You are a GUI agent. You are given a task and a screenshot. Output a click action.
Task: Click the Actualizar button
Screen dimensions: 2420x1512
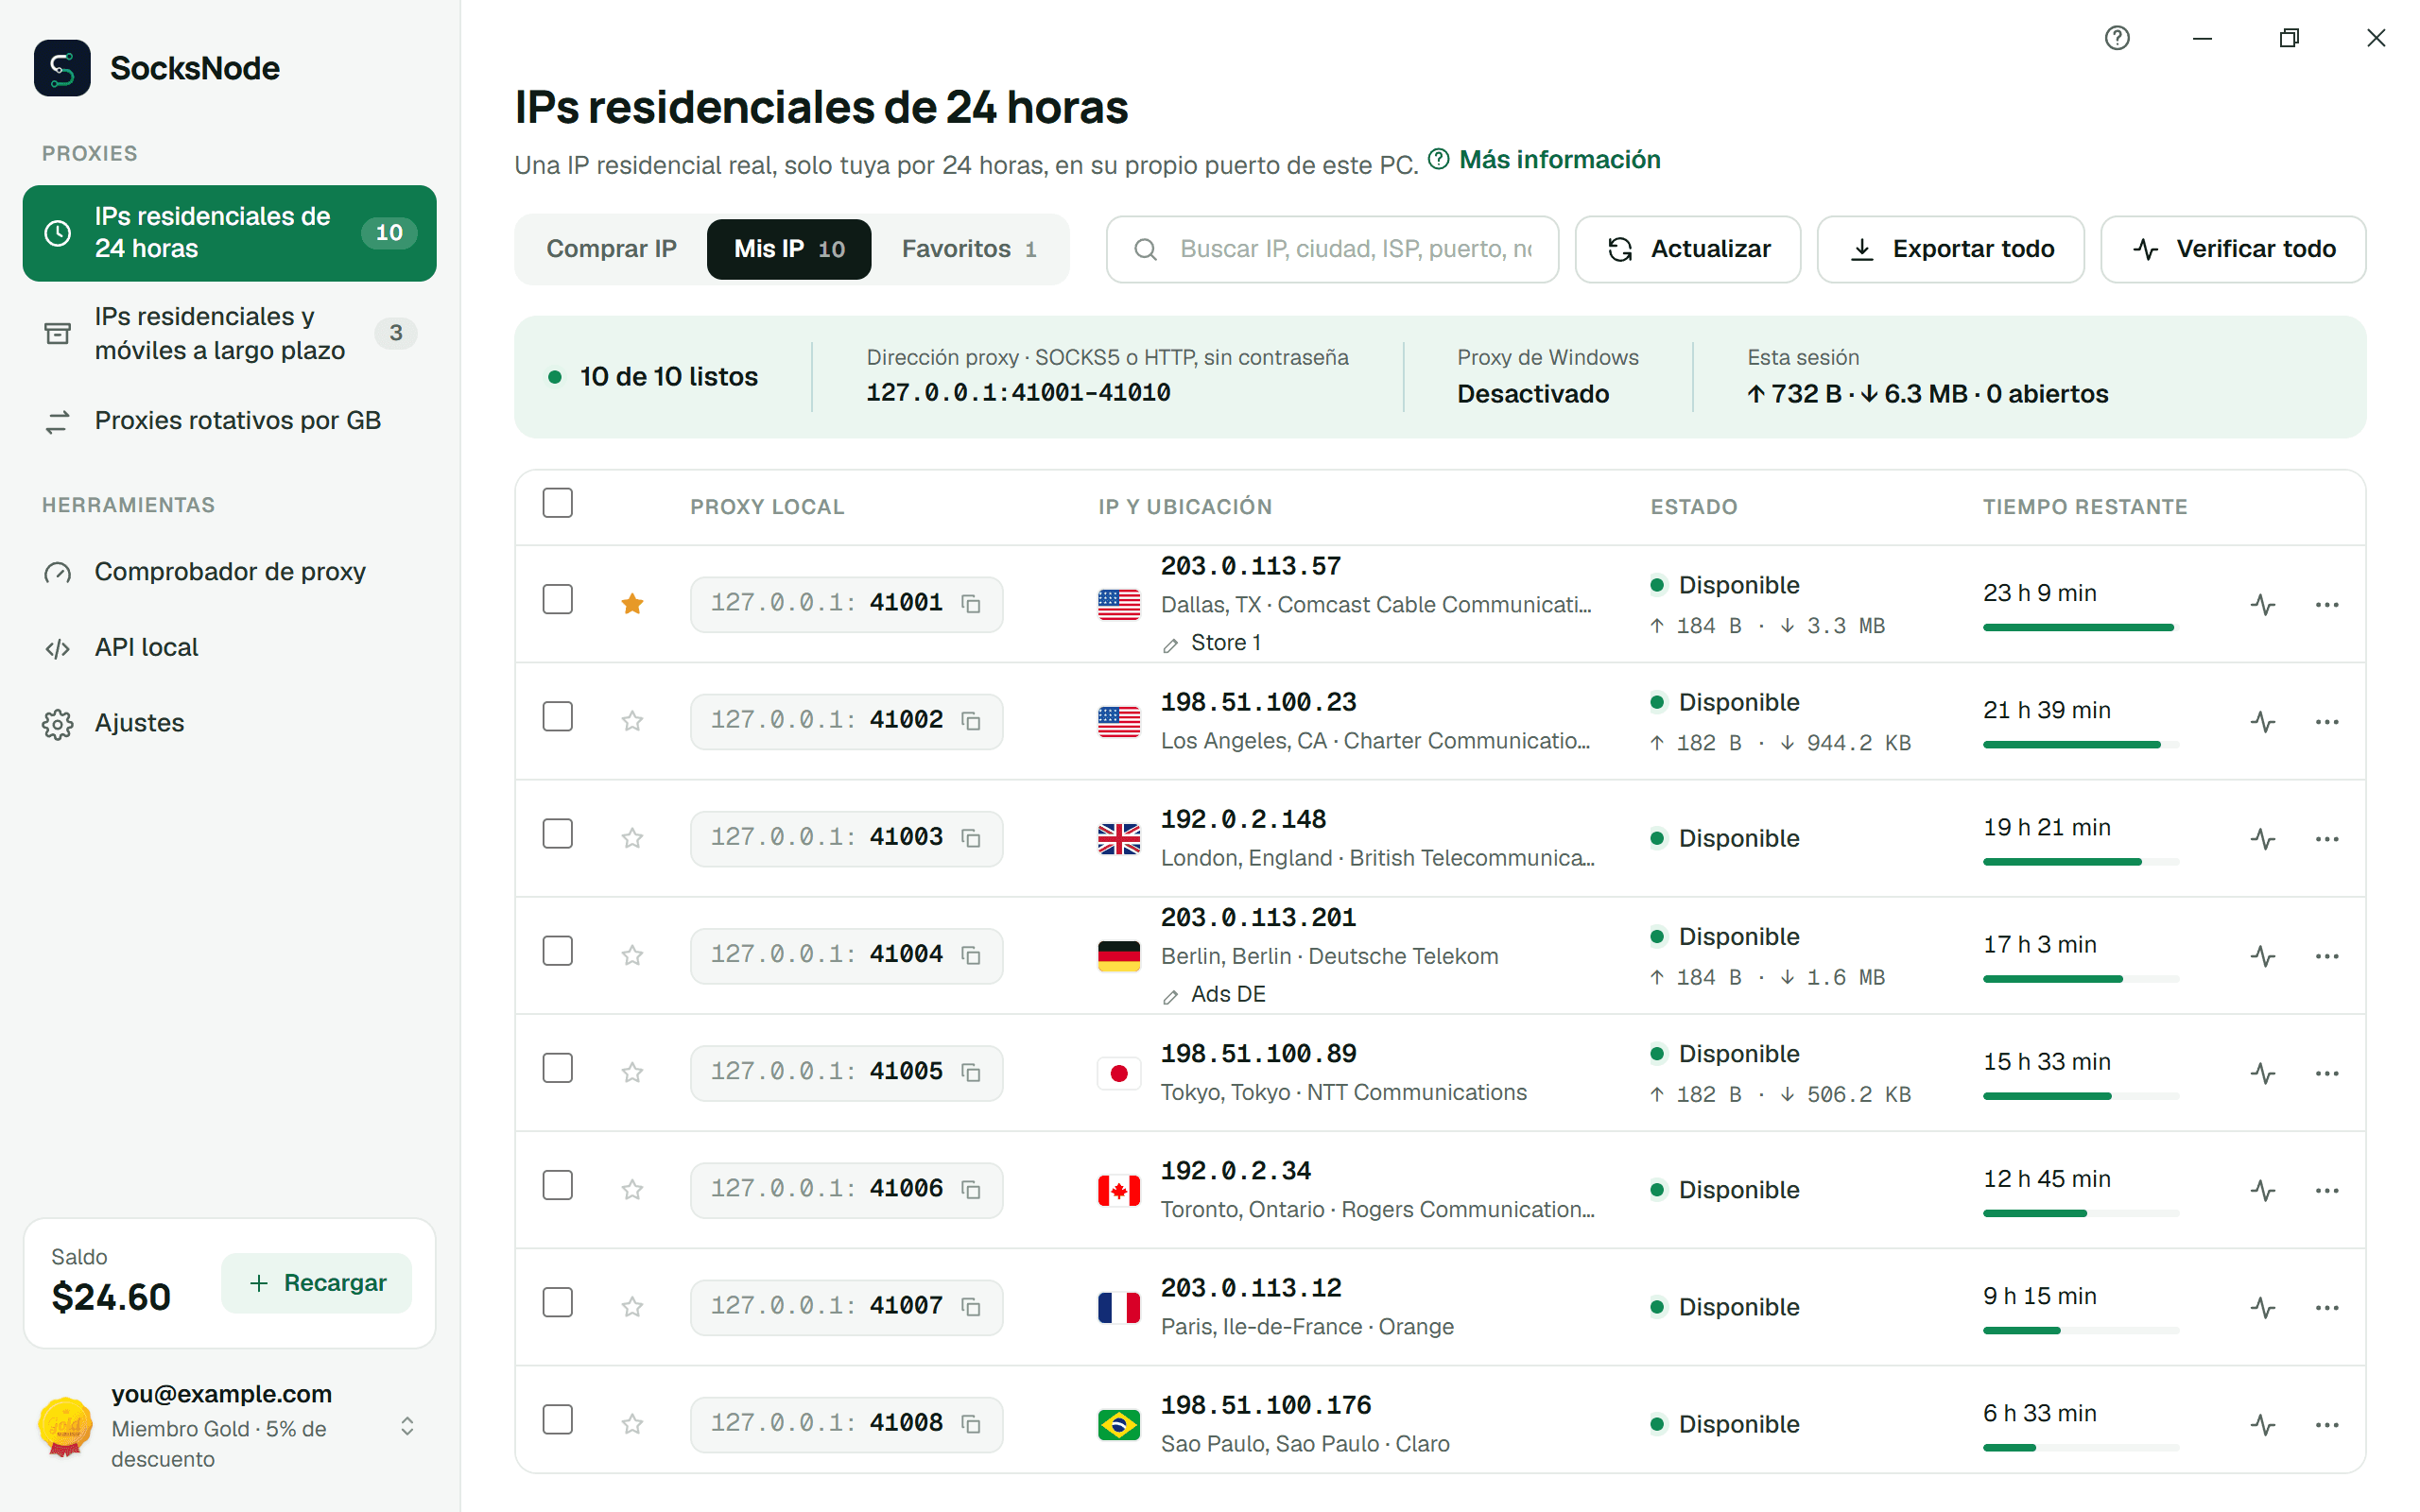[x=1687, y=249]
